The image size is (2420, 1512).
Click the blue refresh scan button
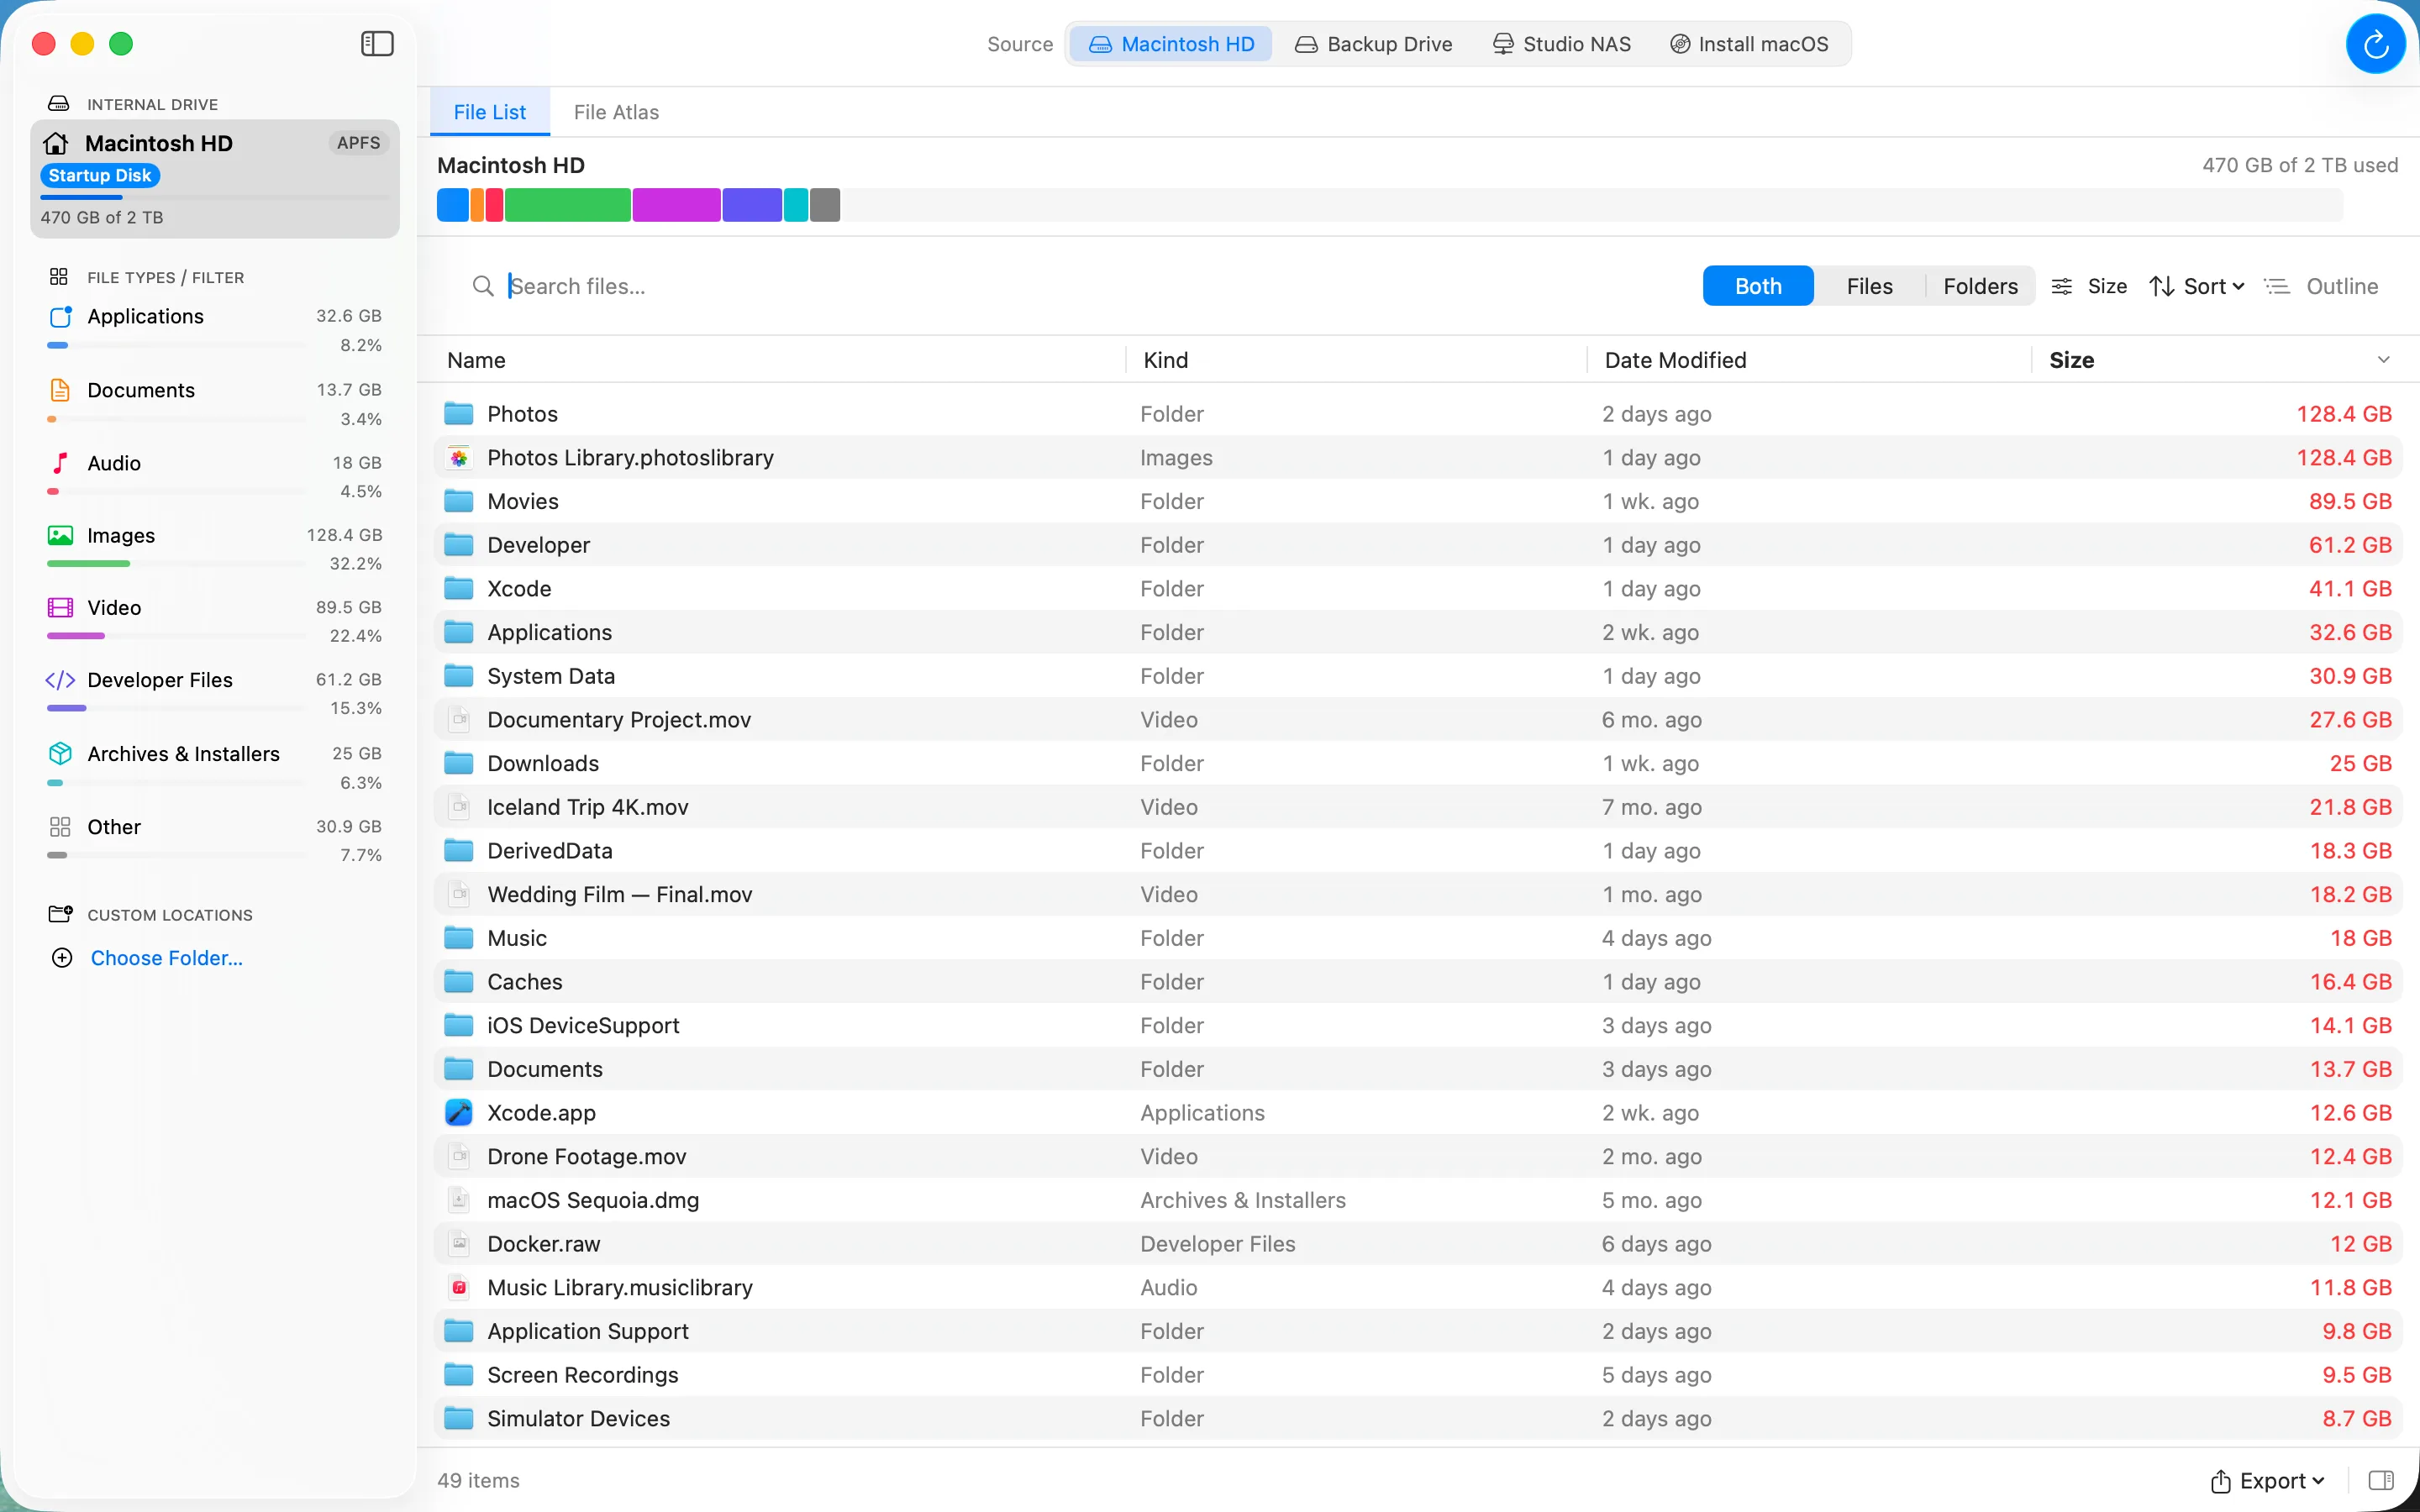(2375, 44)
